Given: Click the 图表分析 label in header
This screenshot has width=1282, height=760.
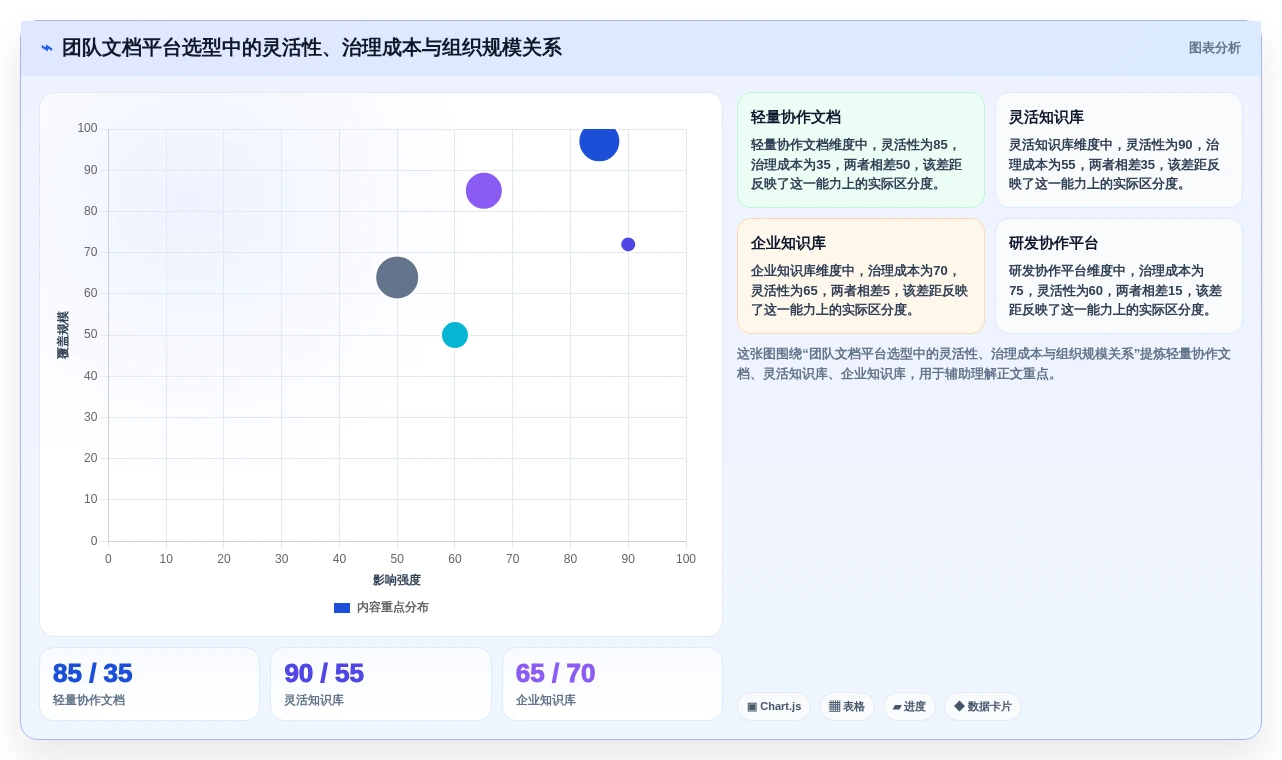Looking at the screenshot, I should (x=1214, y=48).
